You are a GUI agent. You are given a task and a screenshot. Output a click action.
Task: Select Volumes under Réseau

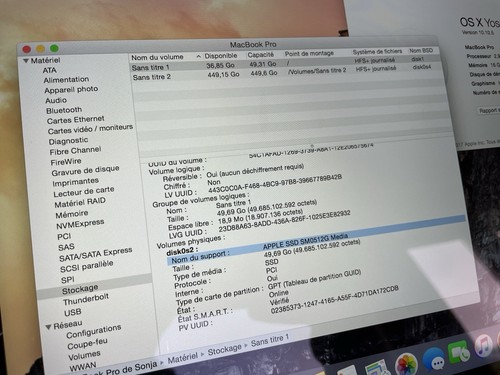pyautogui.click(x=84, y=355)
